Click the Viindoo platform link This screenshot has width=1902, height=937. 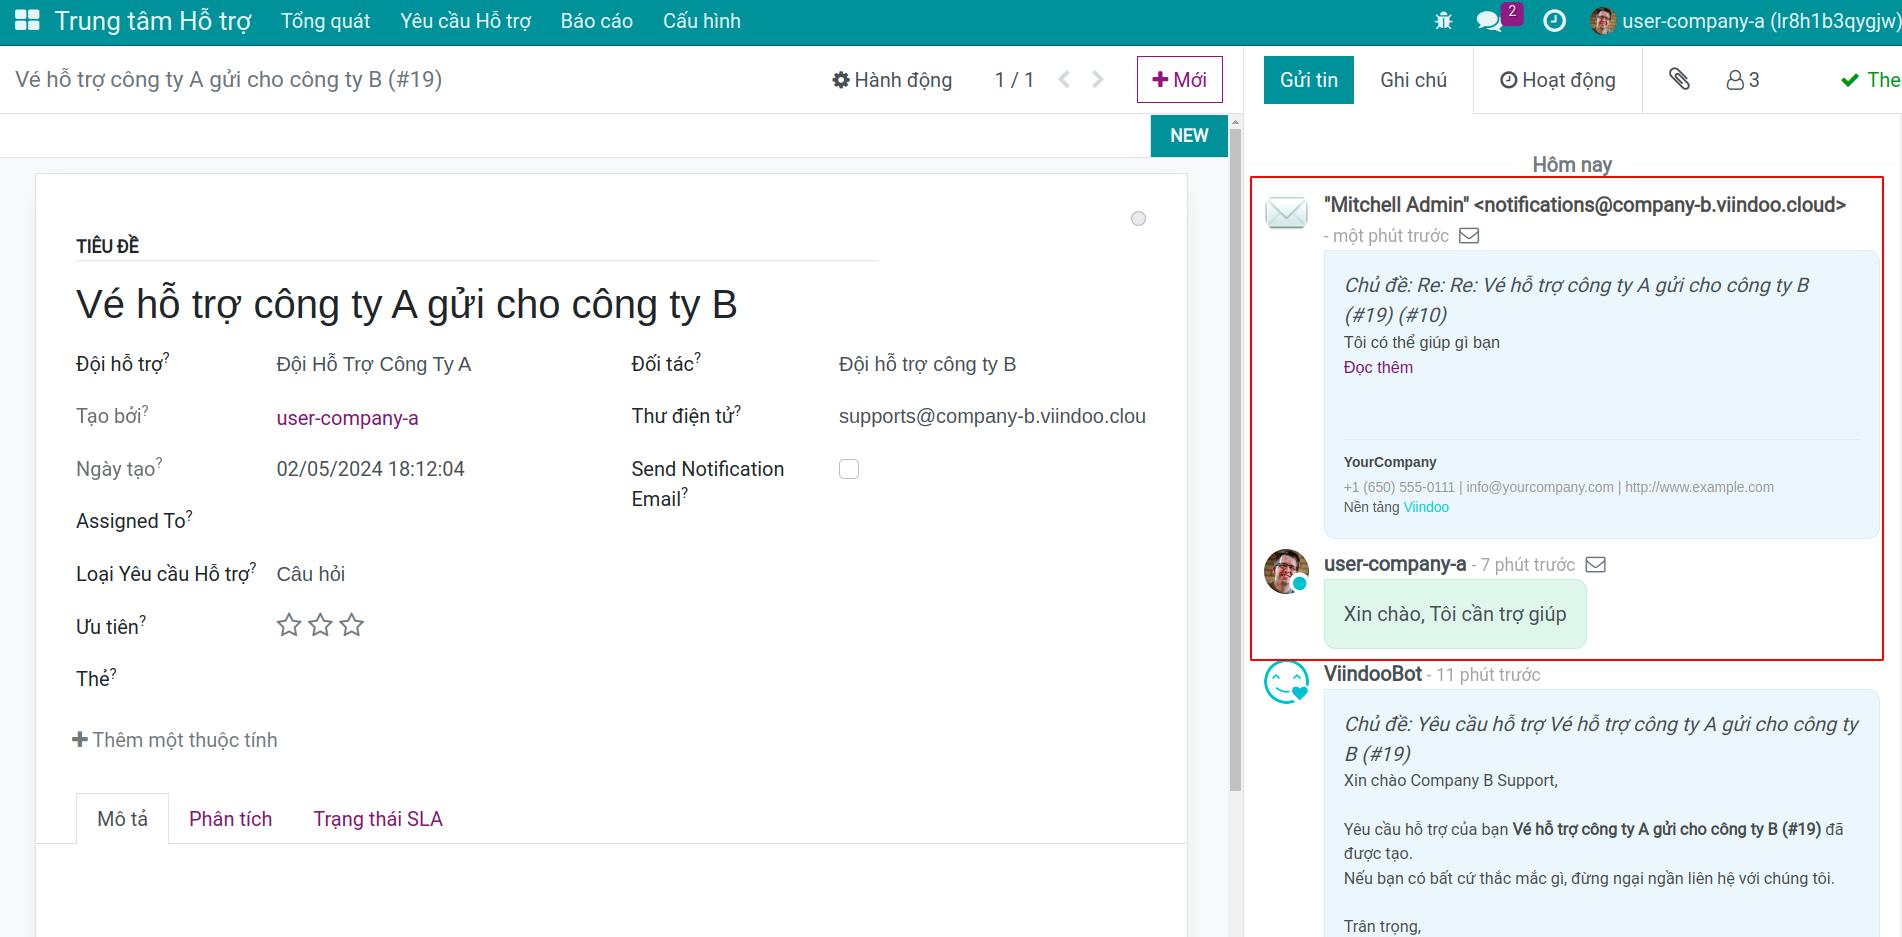tap(1426, 507)
